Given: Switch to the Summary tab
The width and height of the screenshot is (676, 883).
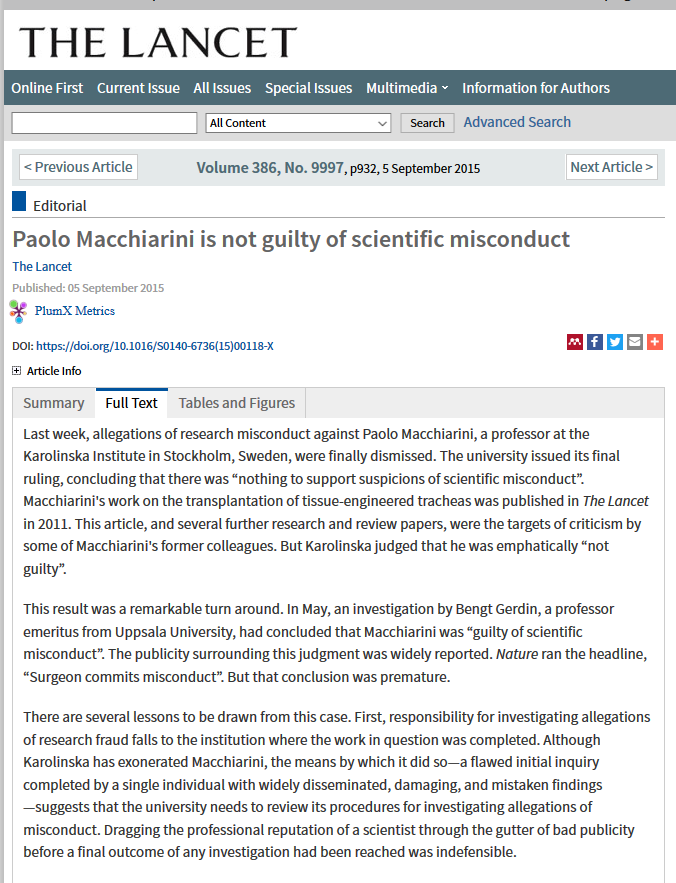Looking at the screenshot, I should pos(54,403).
